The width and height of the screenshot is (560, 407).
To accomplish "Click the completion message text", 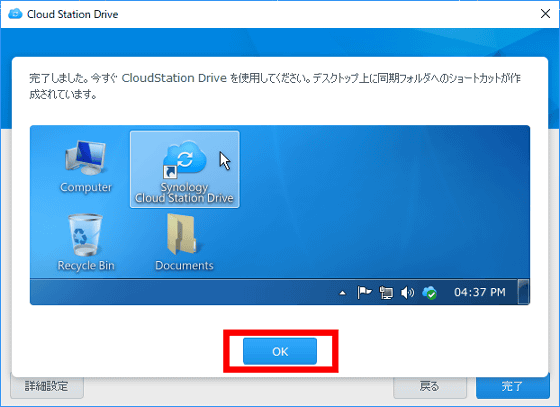I will 275,86.
